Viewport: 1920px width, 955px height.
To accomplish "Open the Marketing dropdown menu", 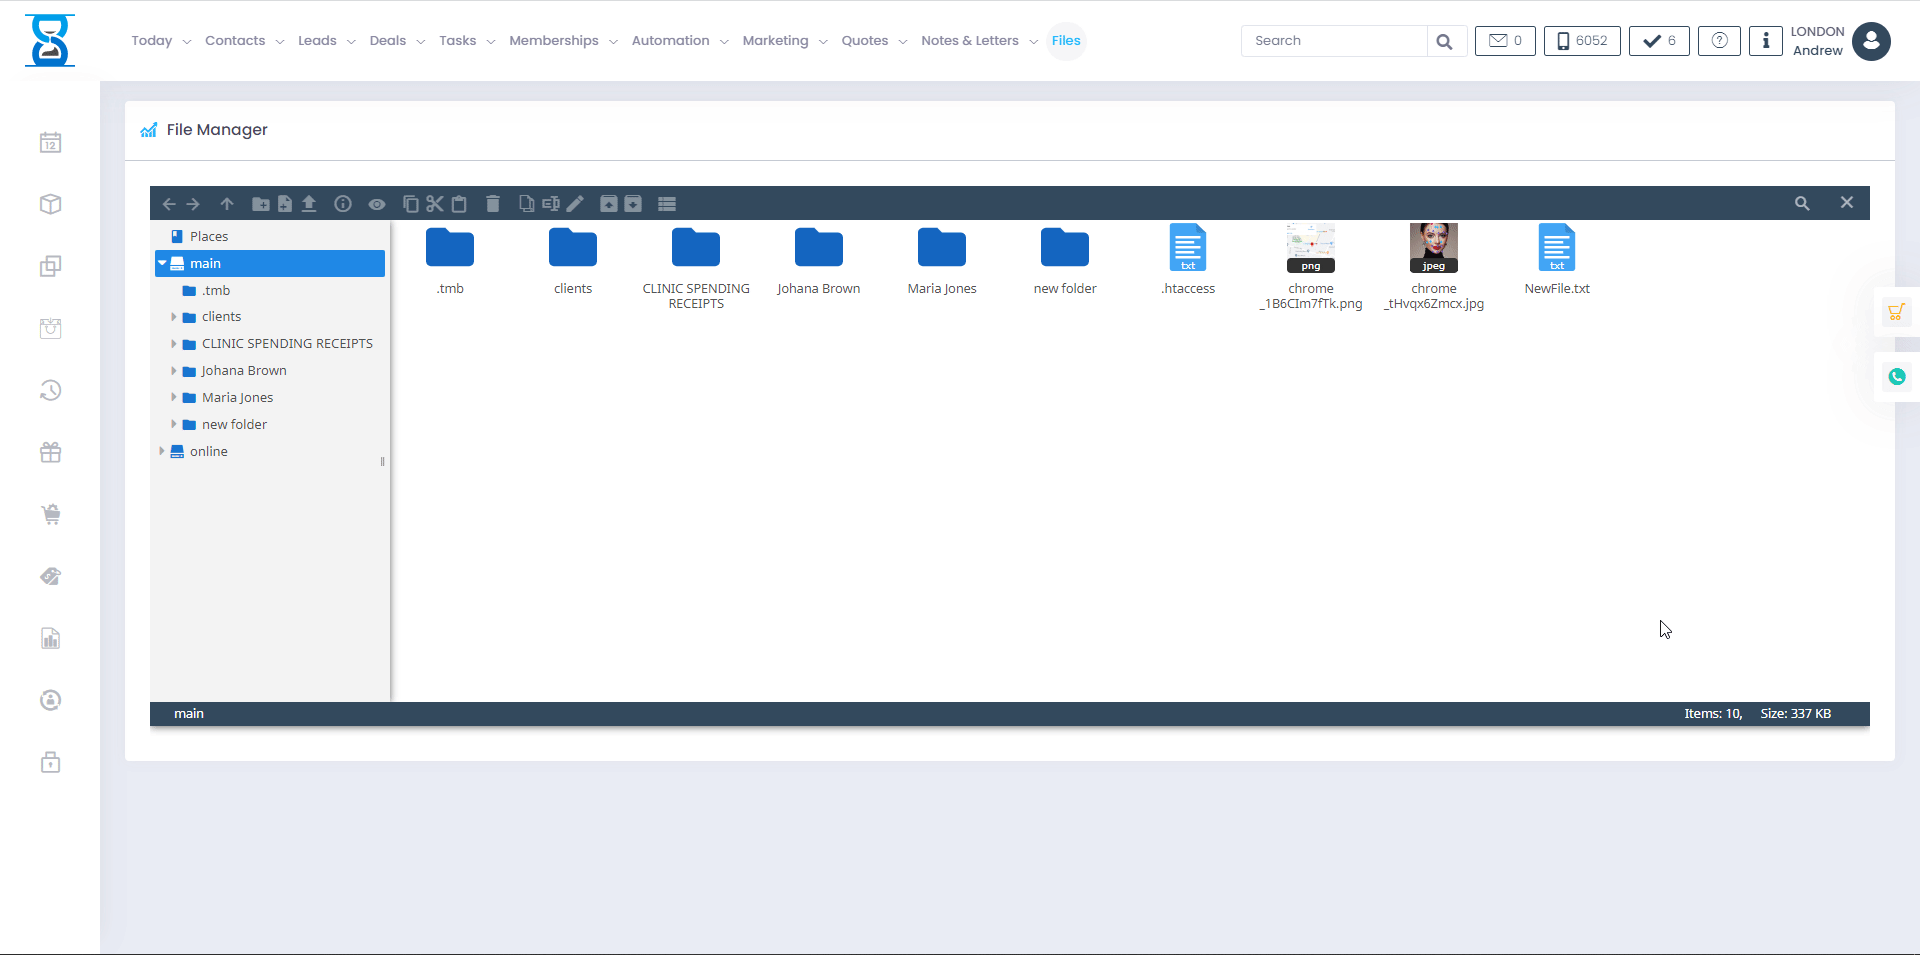I will tap(777, 41).
